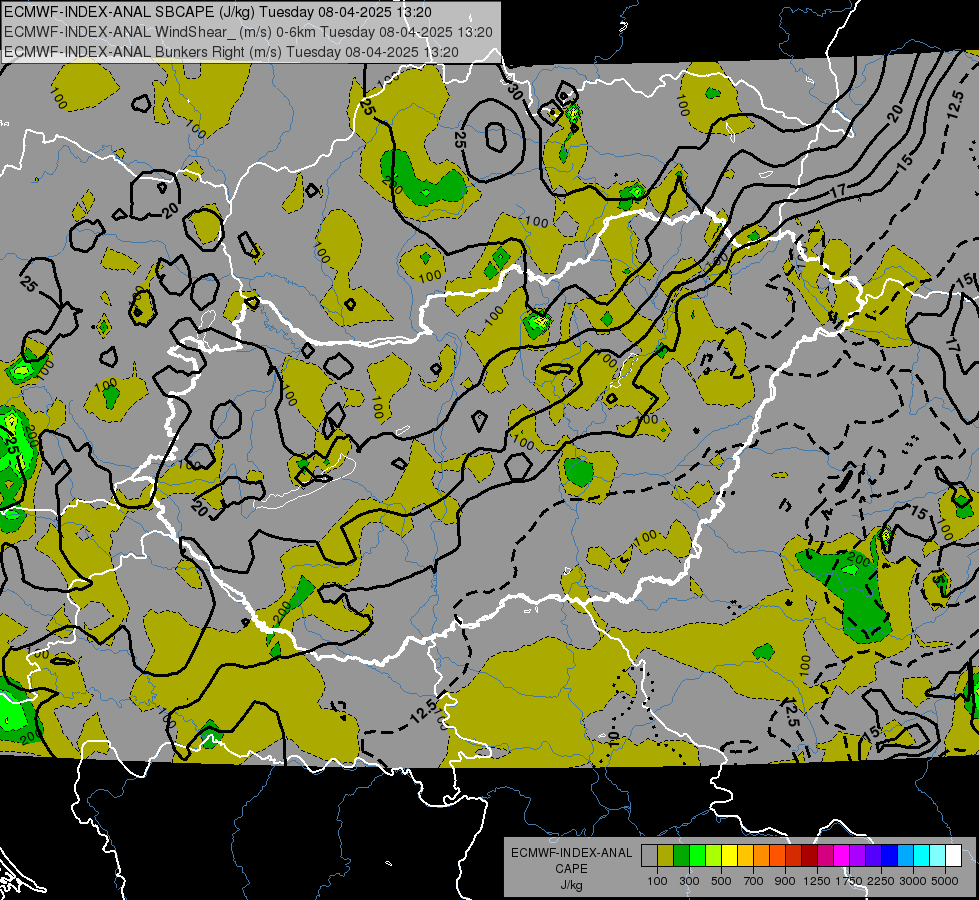Click the legend value 100
The width and height of the screenshot is (979, 900).
(x=657, y=881)
